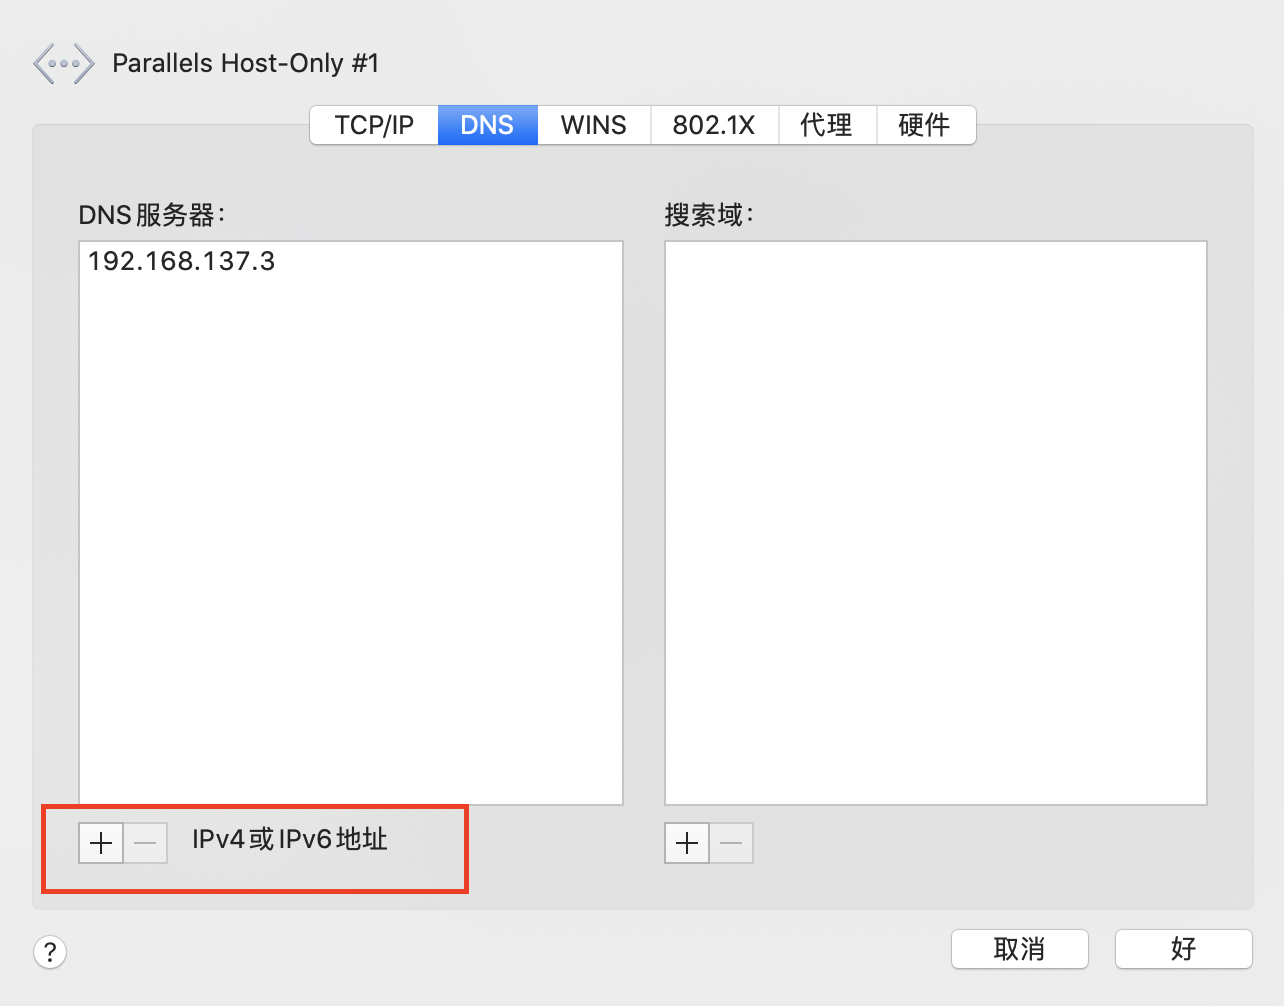The width and height of the screenshot is (1284, 1006).
Task: Click inside the empty 搜索域 list box
Action: click(936, 522)
